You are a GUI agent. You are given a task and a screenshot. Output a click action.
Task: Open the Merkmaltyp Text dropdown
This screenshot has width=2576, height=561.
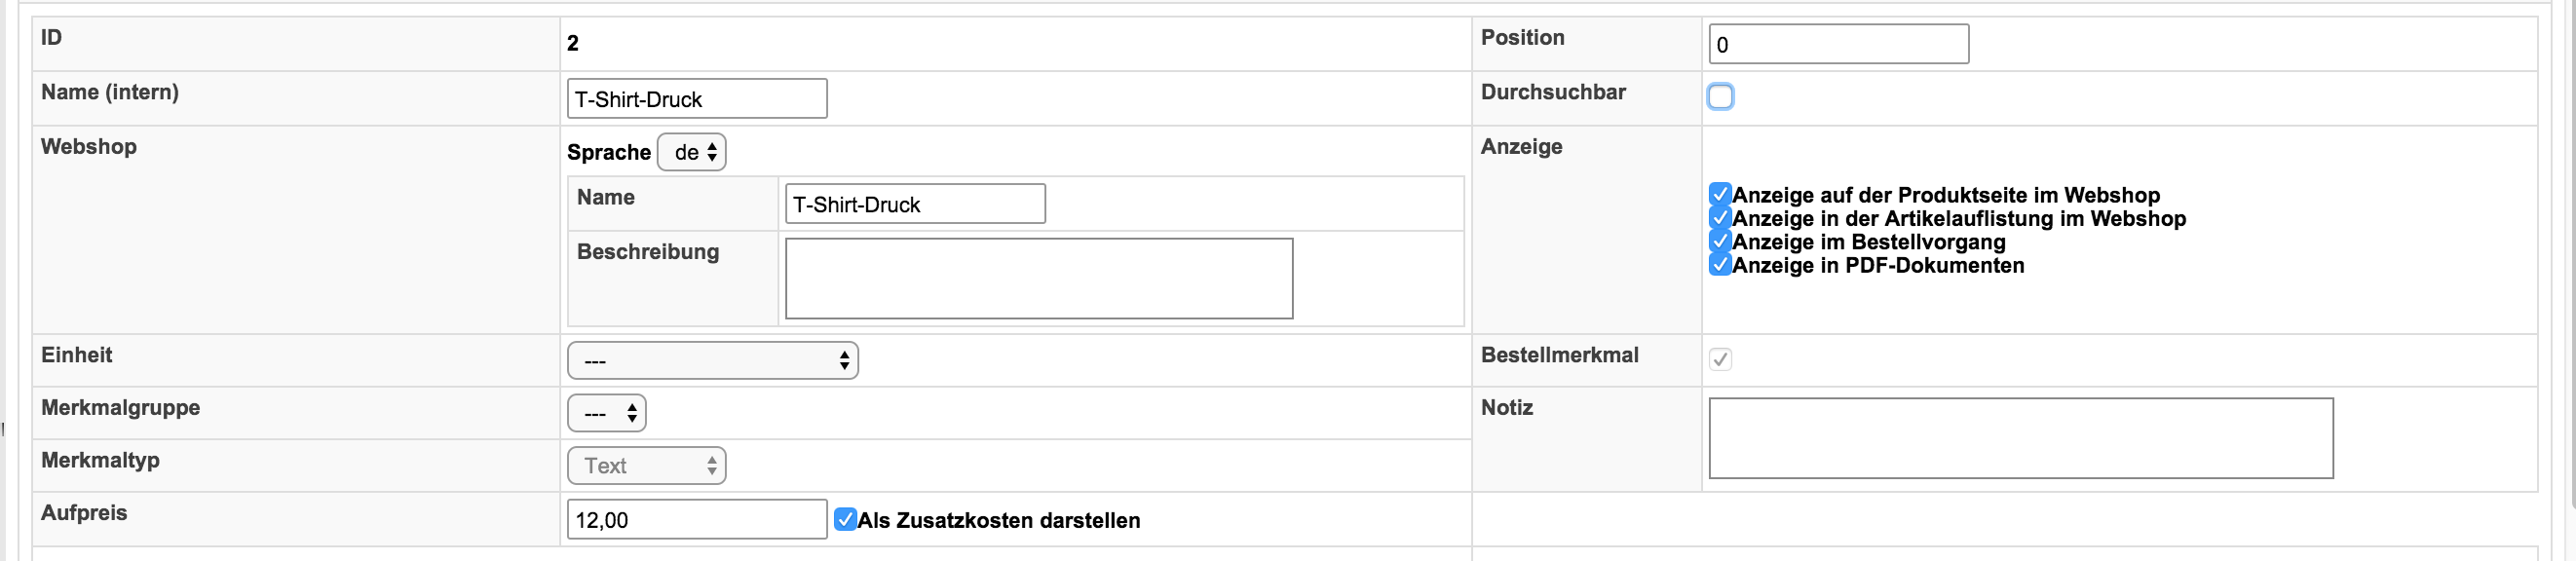(646, 466)
